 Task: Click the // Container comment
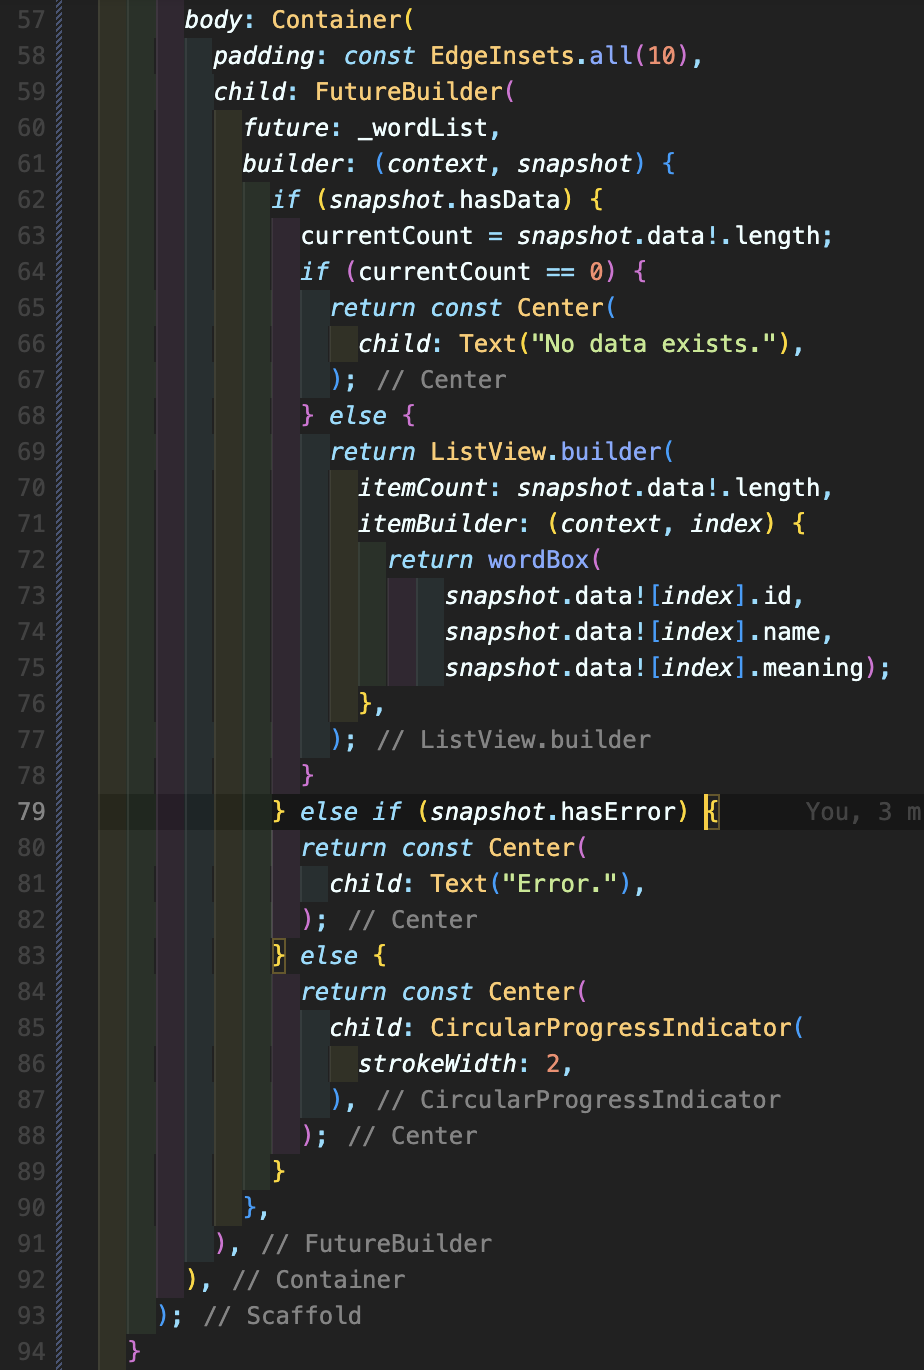319,1279
